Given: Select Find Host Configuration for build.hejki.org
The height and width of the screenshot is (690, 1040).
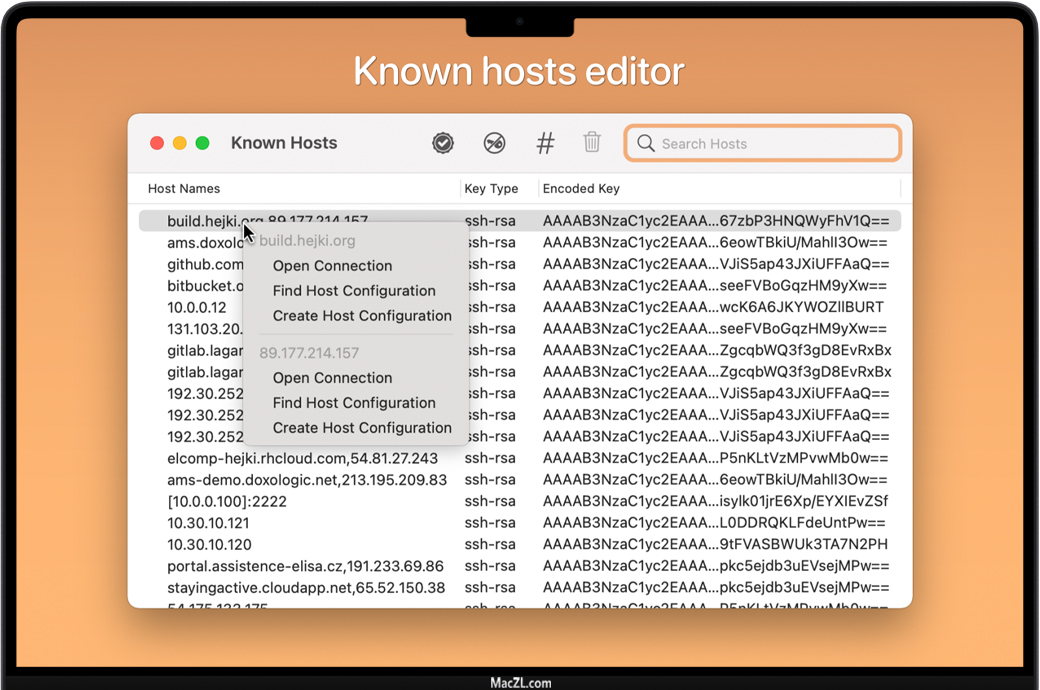Looking at the screenshot, I should (354, 291).
